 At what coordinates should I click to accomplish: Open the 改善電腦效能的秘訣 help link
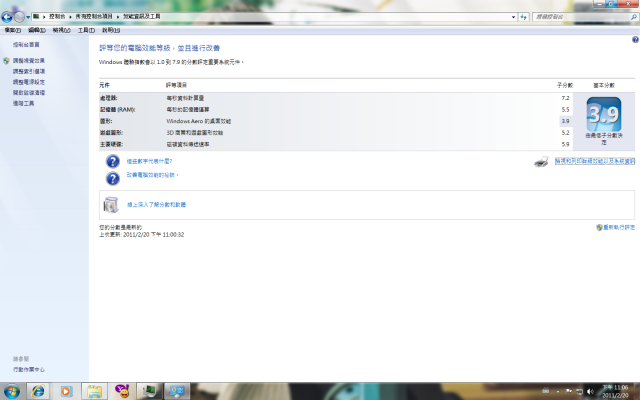coord(152,175)
